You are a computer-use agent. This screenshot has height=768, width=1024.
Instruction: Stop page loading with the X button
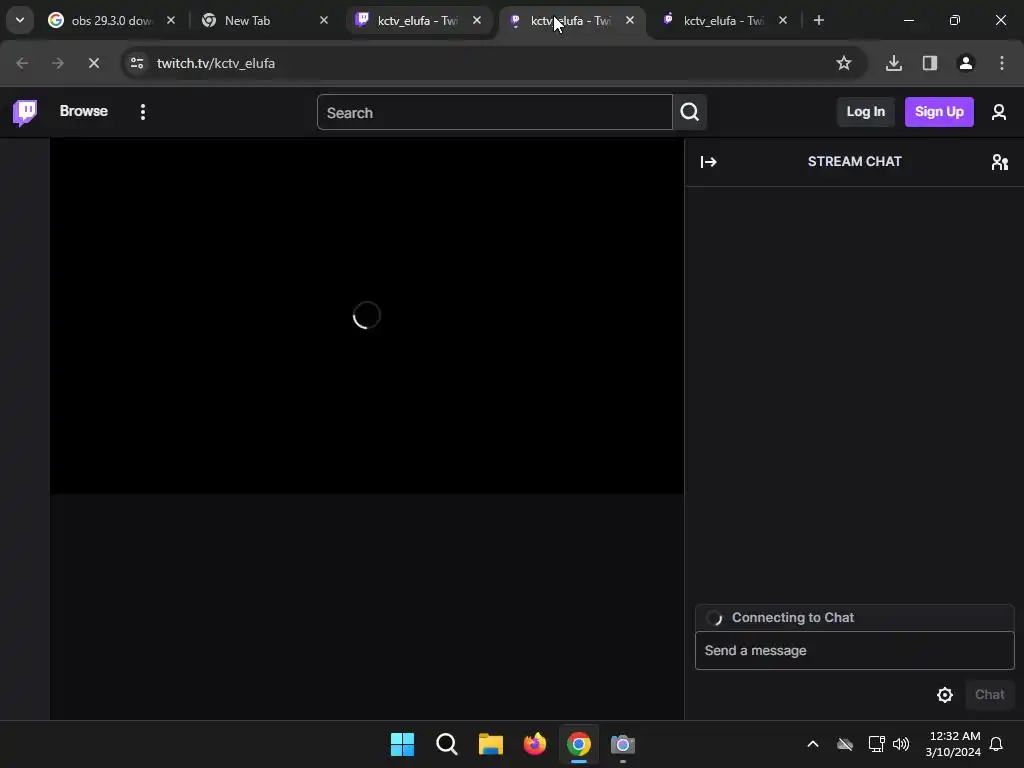tap(93, 63)
